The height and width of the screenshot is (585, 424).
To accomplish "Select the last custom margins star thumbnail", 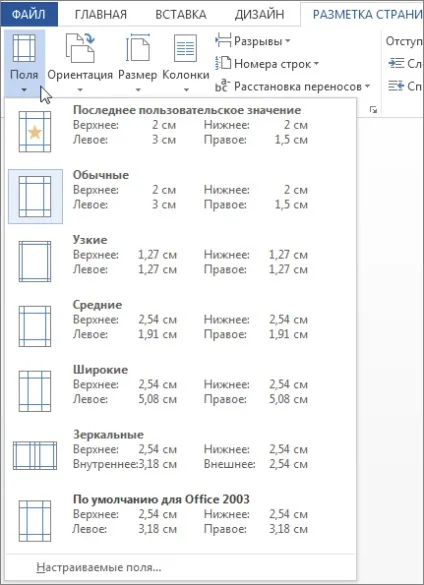I will click(x=35, y=131).
